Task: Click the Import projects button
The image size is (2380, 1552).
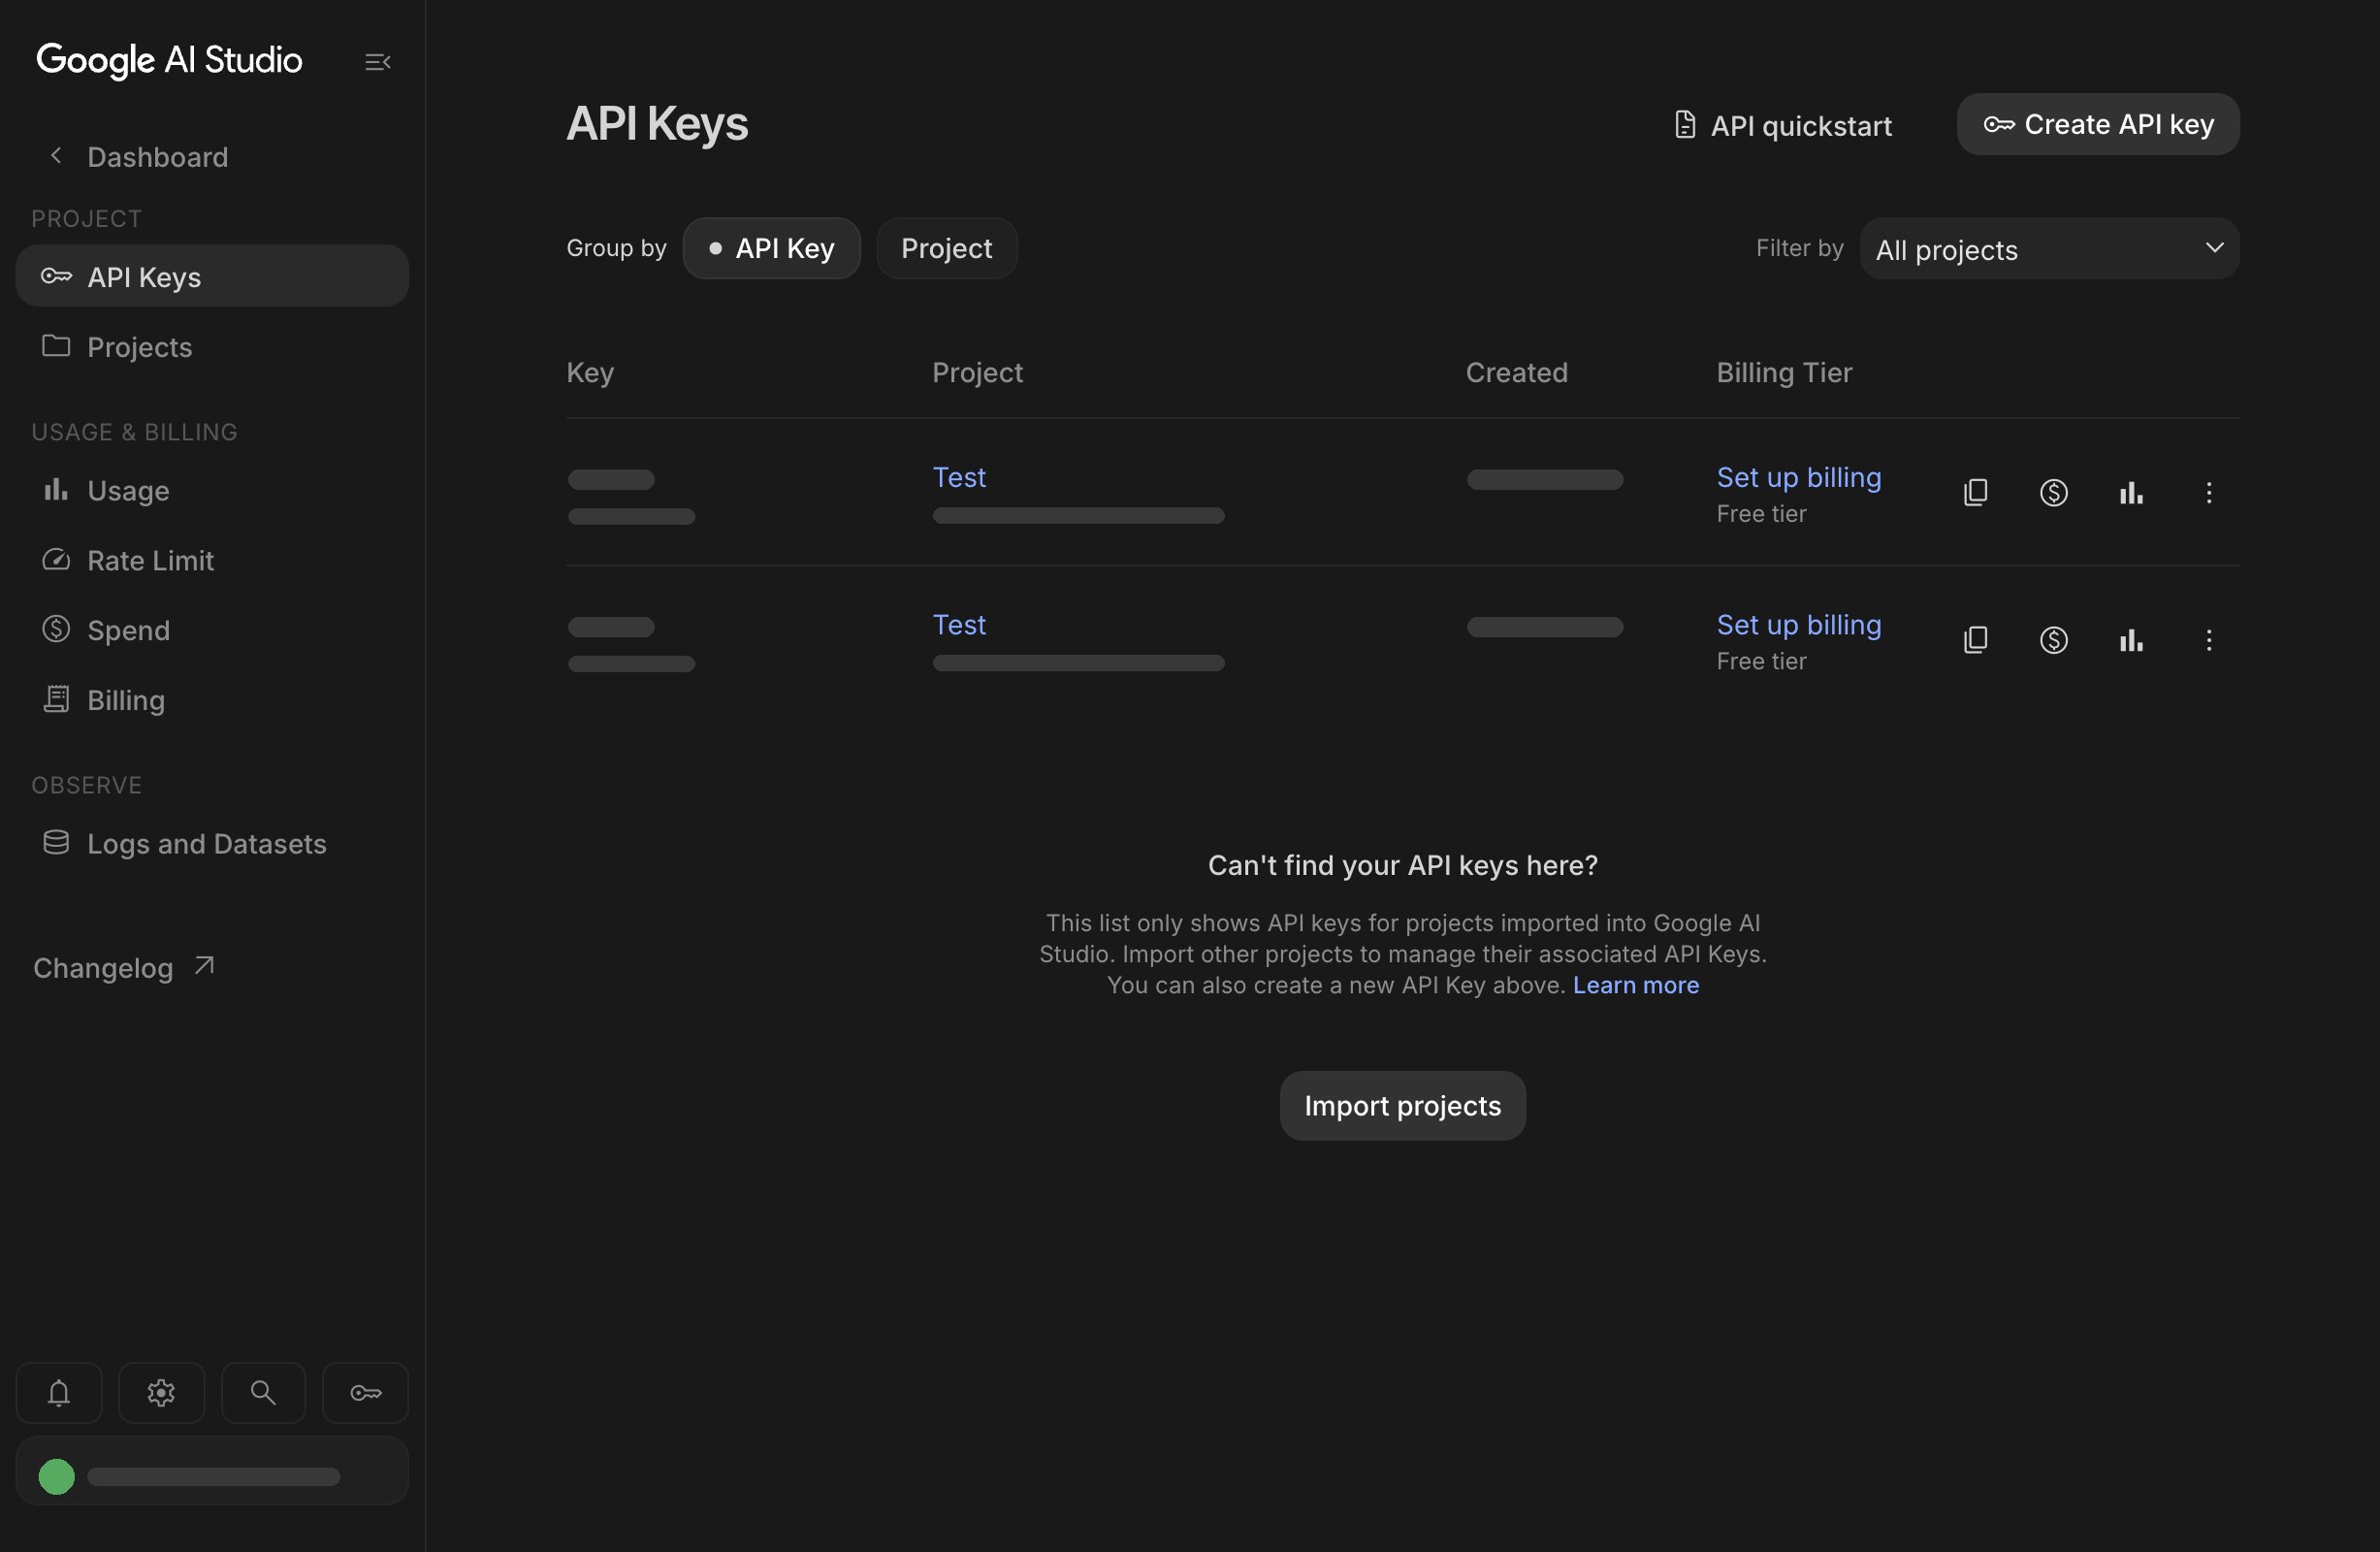Action: coord(1403,1106)
